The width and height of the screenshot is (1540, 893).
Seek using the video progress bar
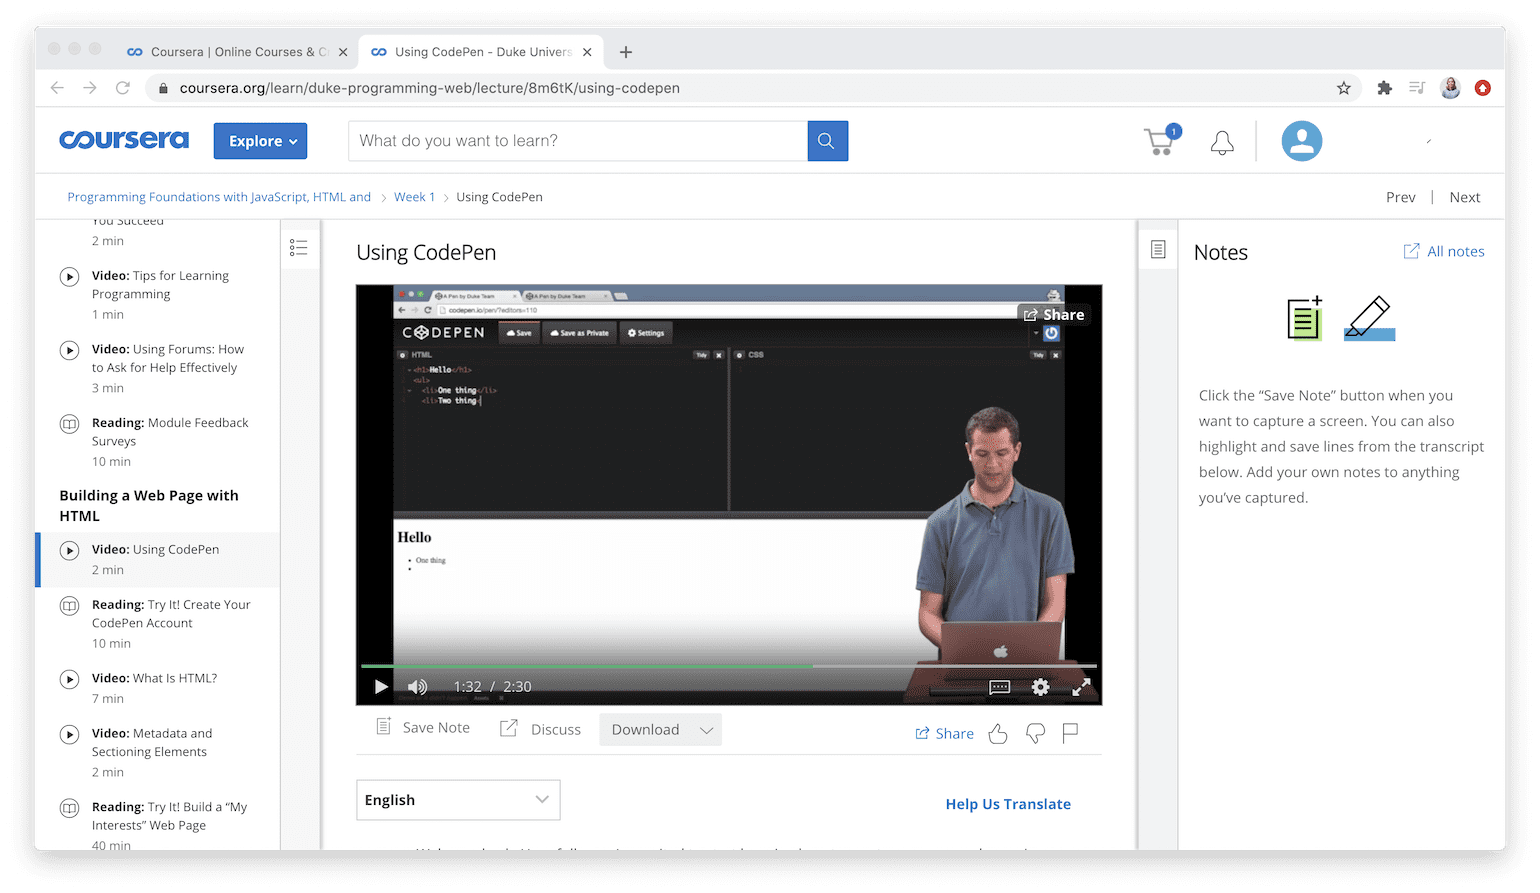[x=728, y=666]
